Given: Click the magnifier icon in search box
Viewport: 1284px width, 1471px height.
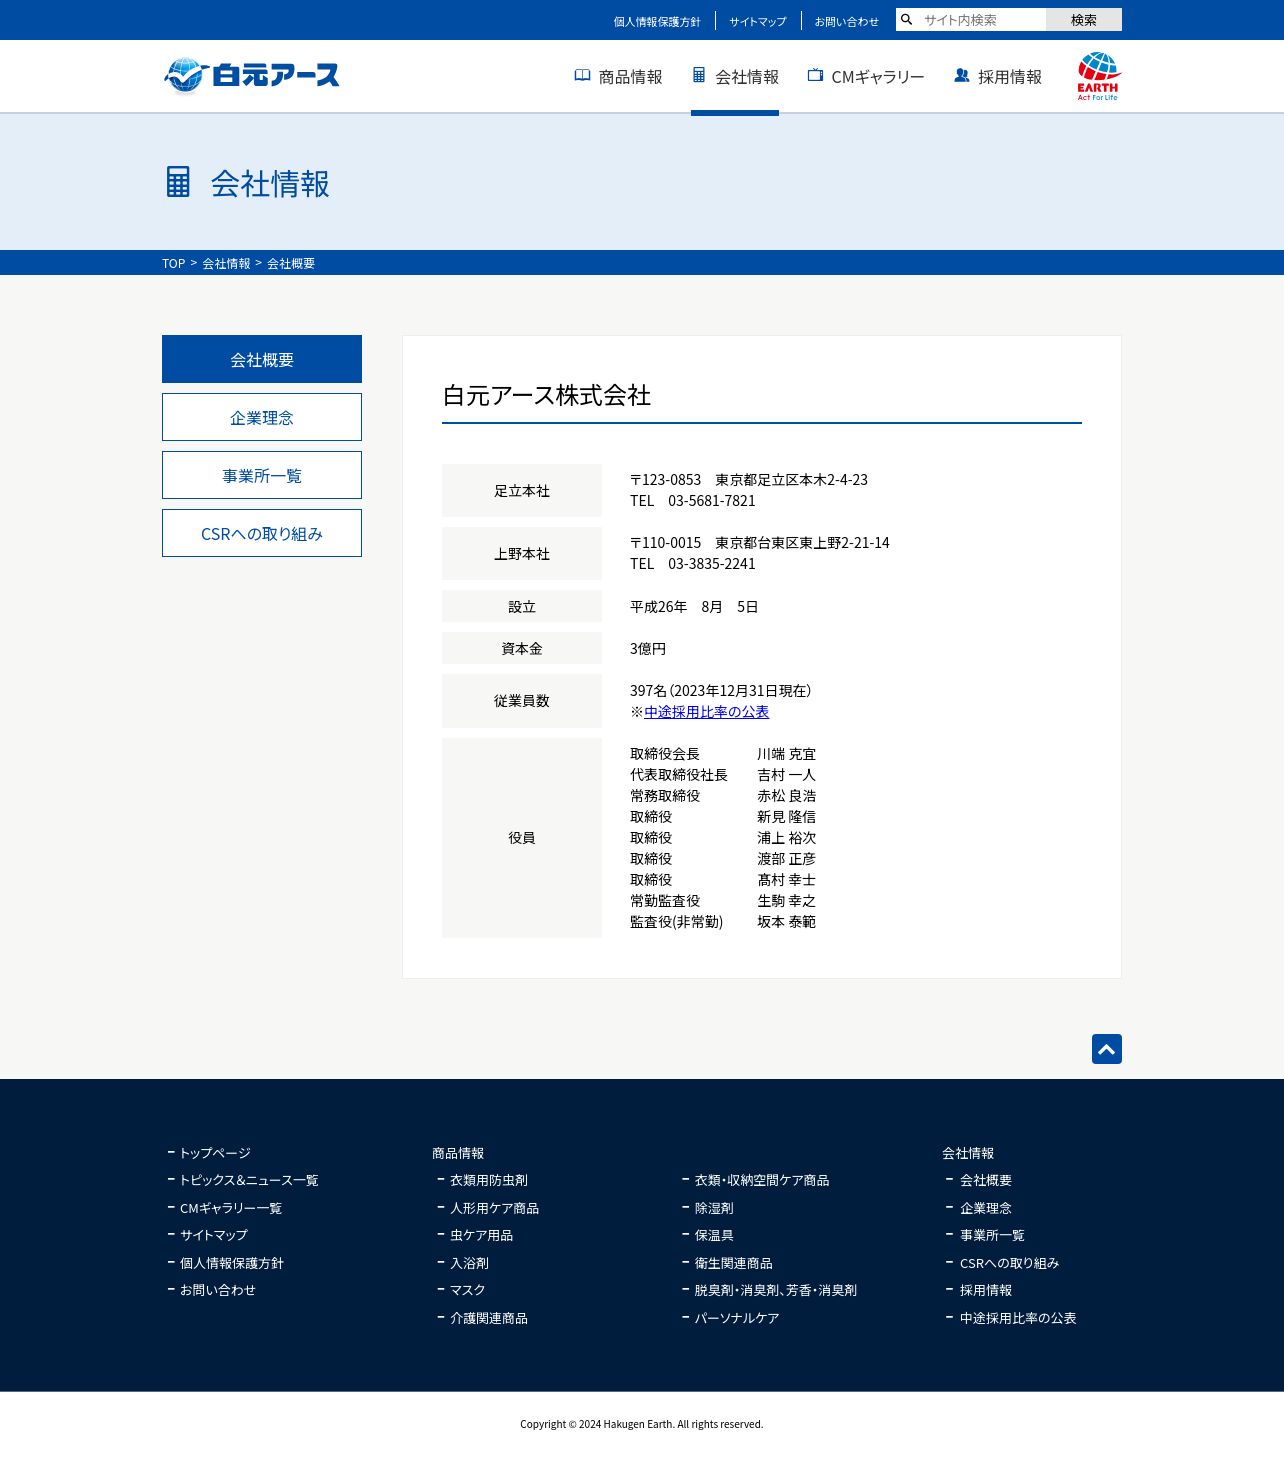Looking at the screenshot, I should pos(907,20).
